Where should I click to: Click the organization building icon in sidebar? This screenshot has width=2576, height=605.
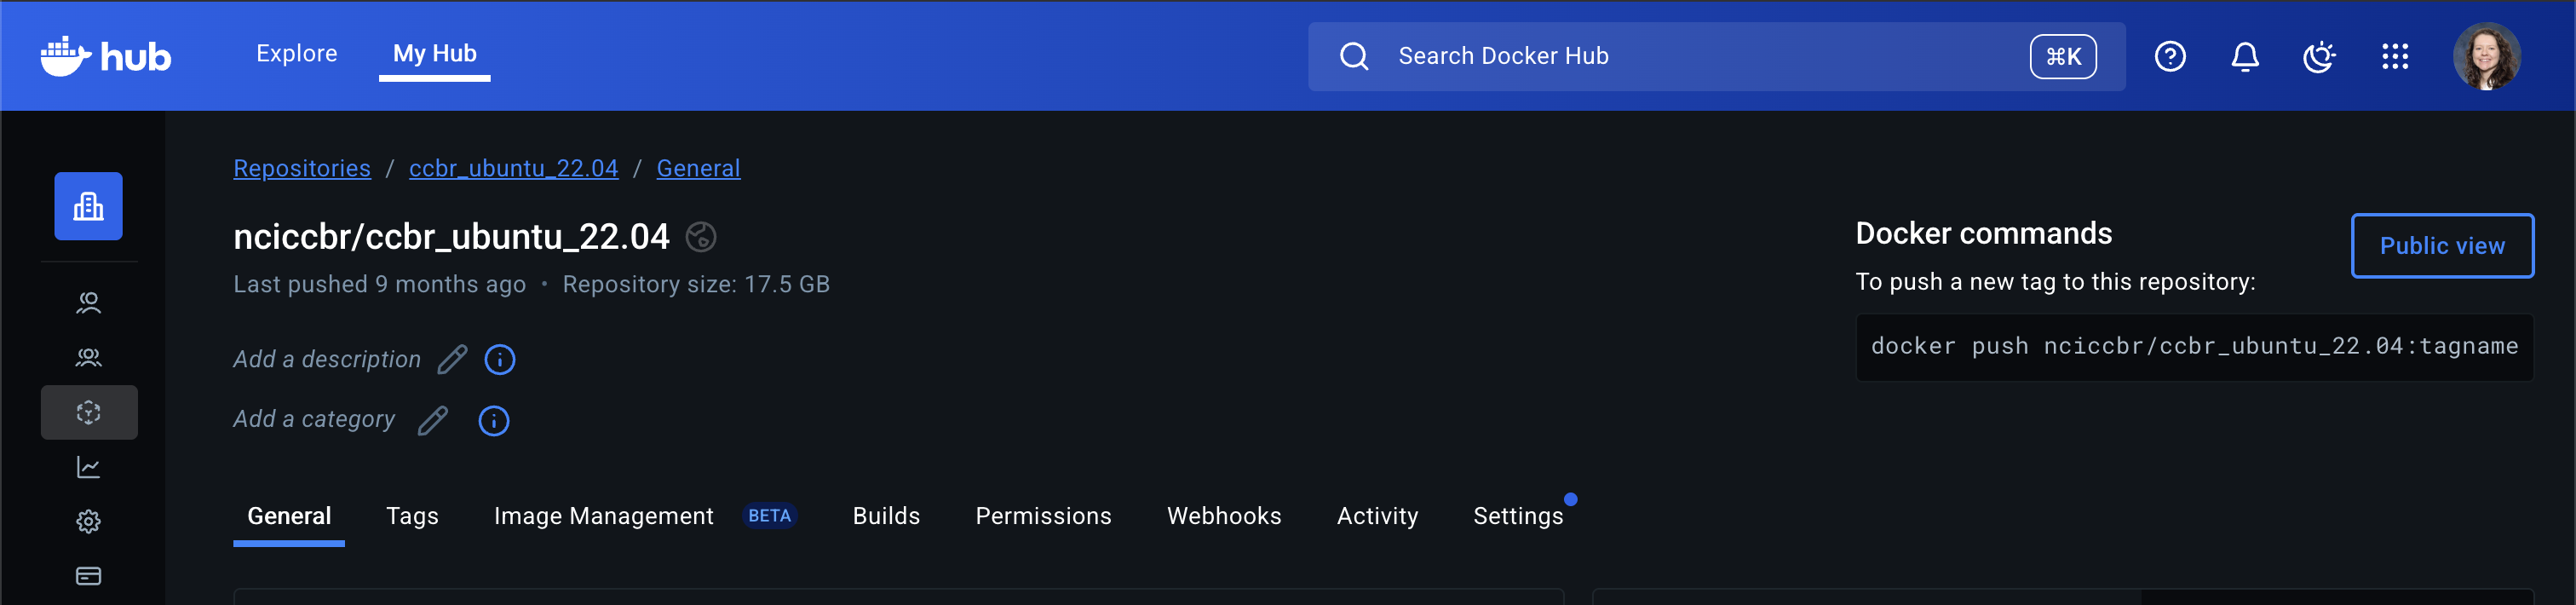(88, 206)
